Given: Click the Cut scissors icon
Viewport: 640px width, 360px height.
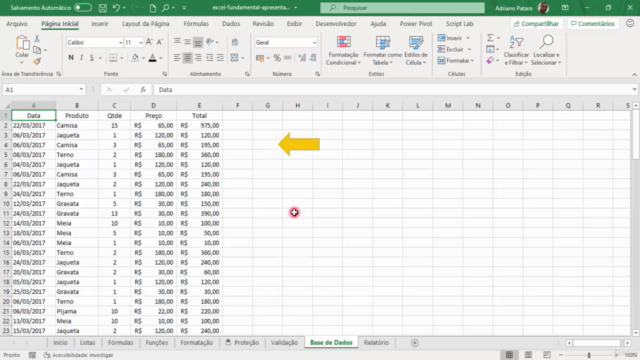Looking at the screenshot, I should [37, 39].
